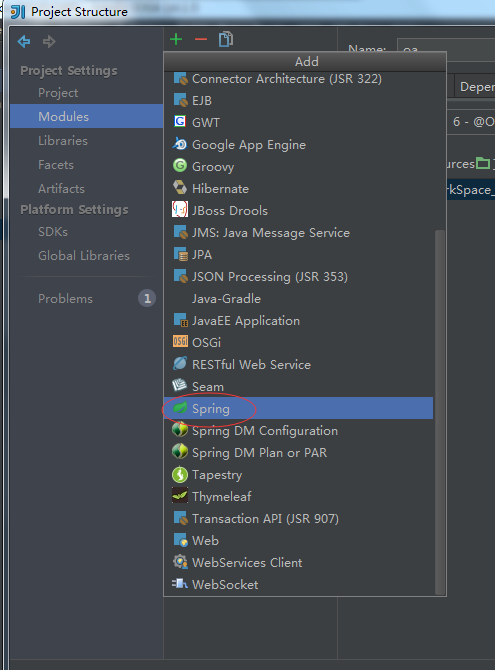495x670 pixels.
Task: Click the JMS: Java Message Service icon
Action: [x=180, y=232]
